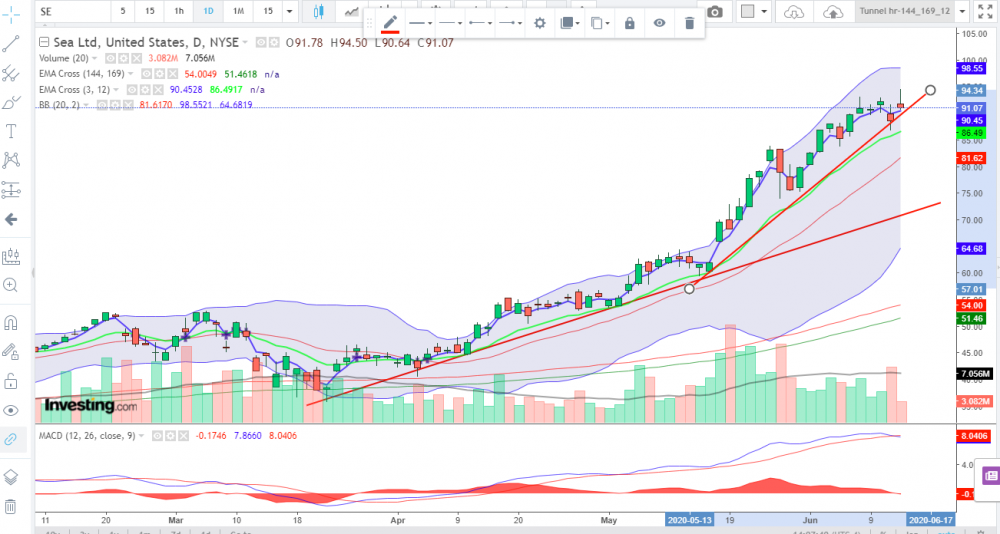Image resolution: width=1000 pixels, height=534 pixels.
Task: Select the Text annotation tool
Action: [x=12, y=131]
